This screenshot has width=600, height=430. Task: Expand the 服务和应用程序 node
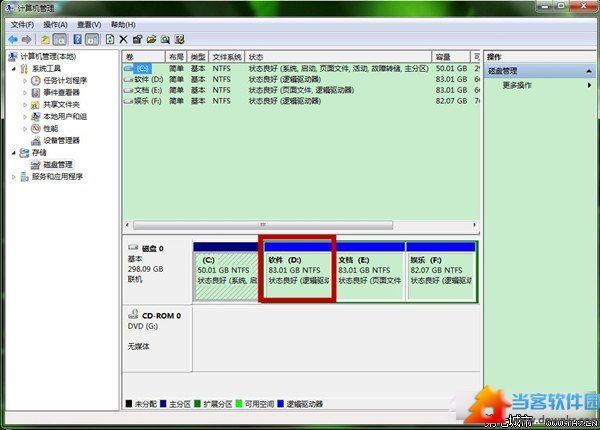(x=14, y=177)
